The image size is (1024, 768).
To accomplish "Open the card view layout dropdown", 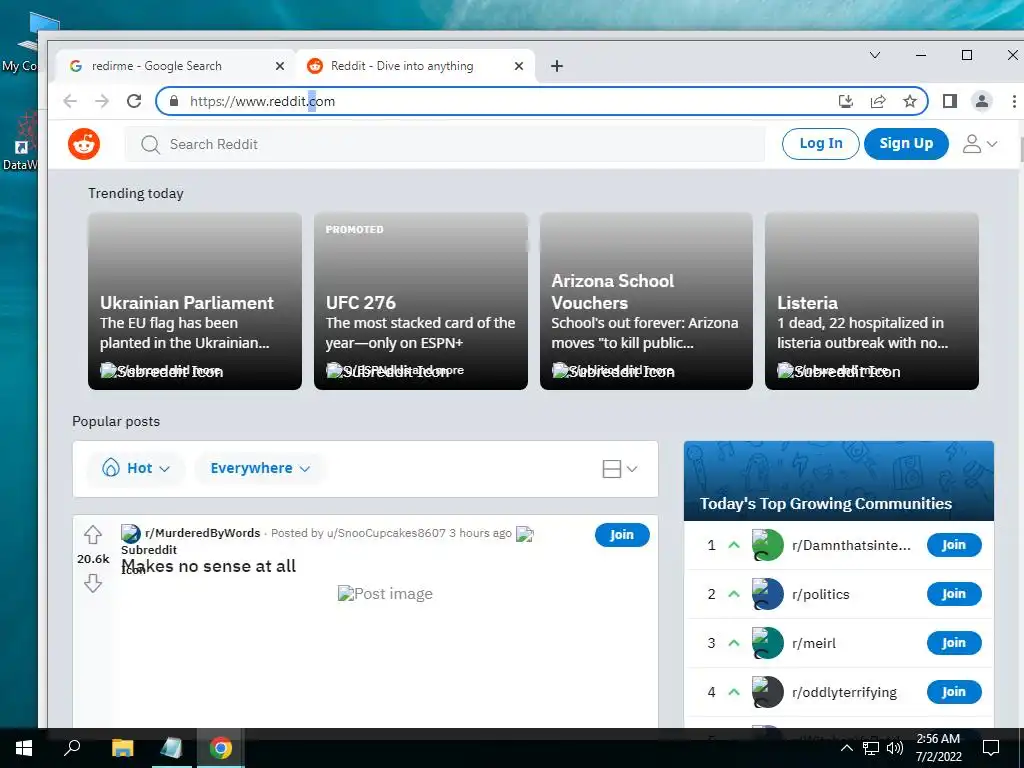I will click(619, 469).
